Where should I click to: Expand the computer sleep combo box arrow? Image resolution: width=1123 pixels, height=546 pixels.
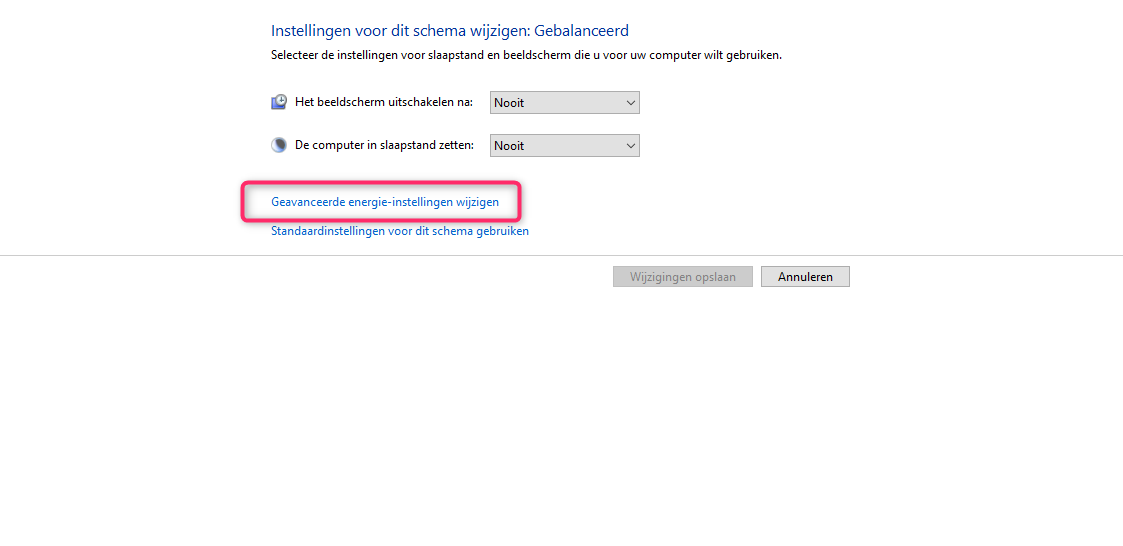pos(630,145)
